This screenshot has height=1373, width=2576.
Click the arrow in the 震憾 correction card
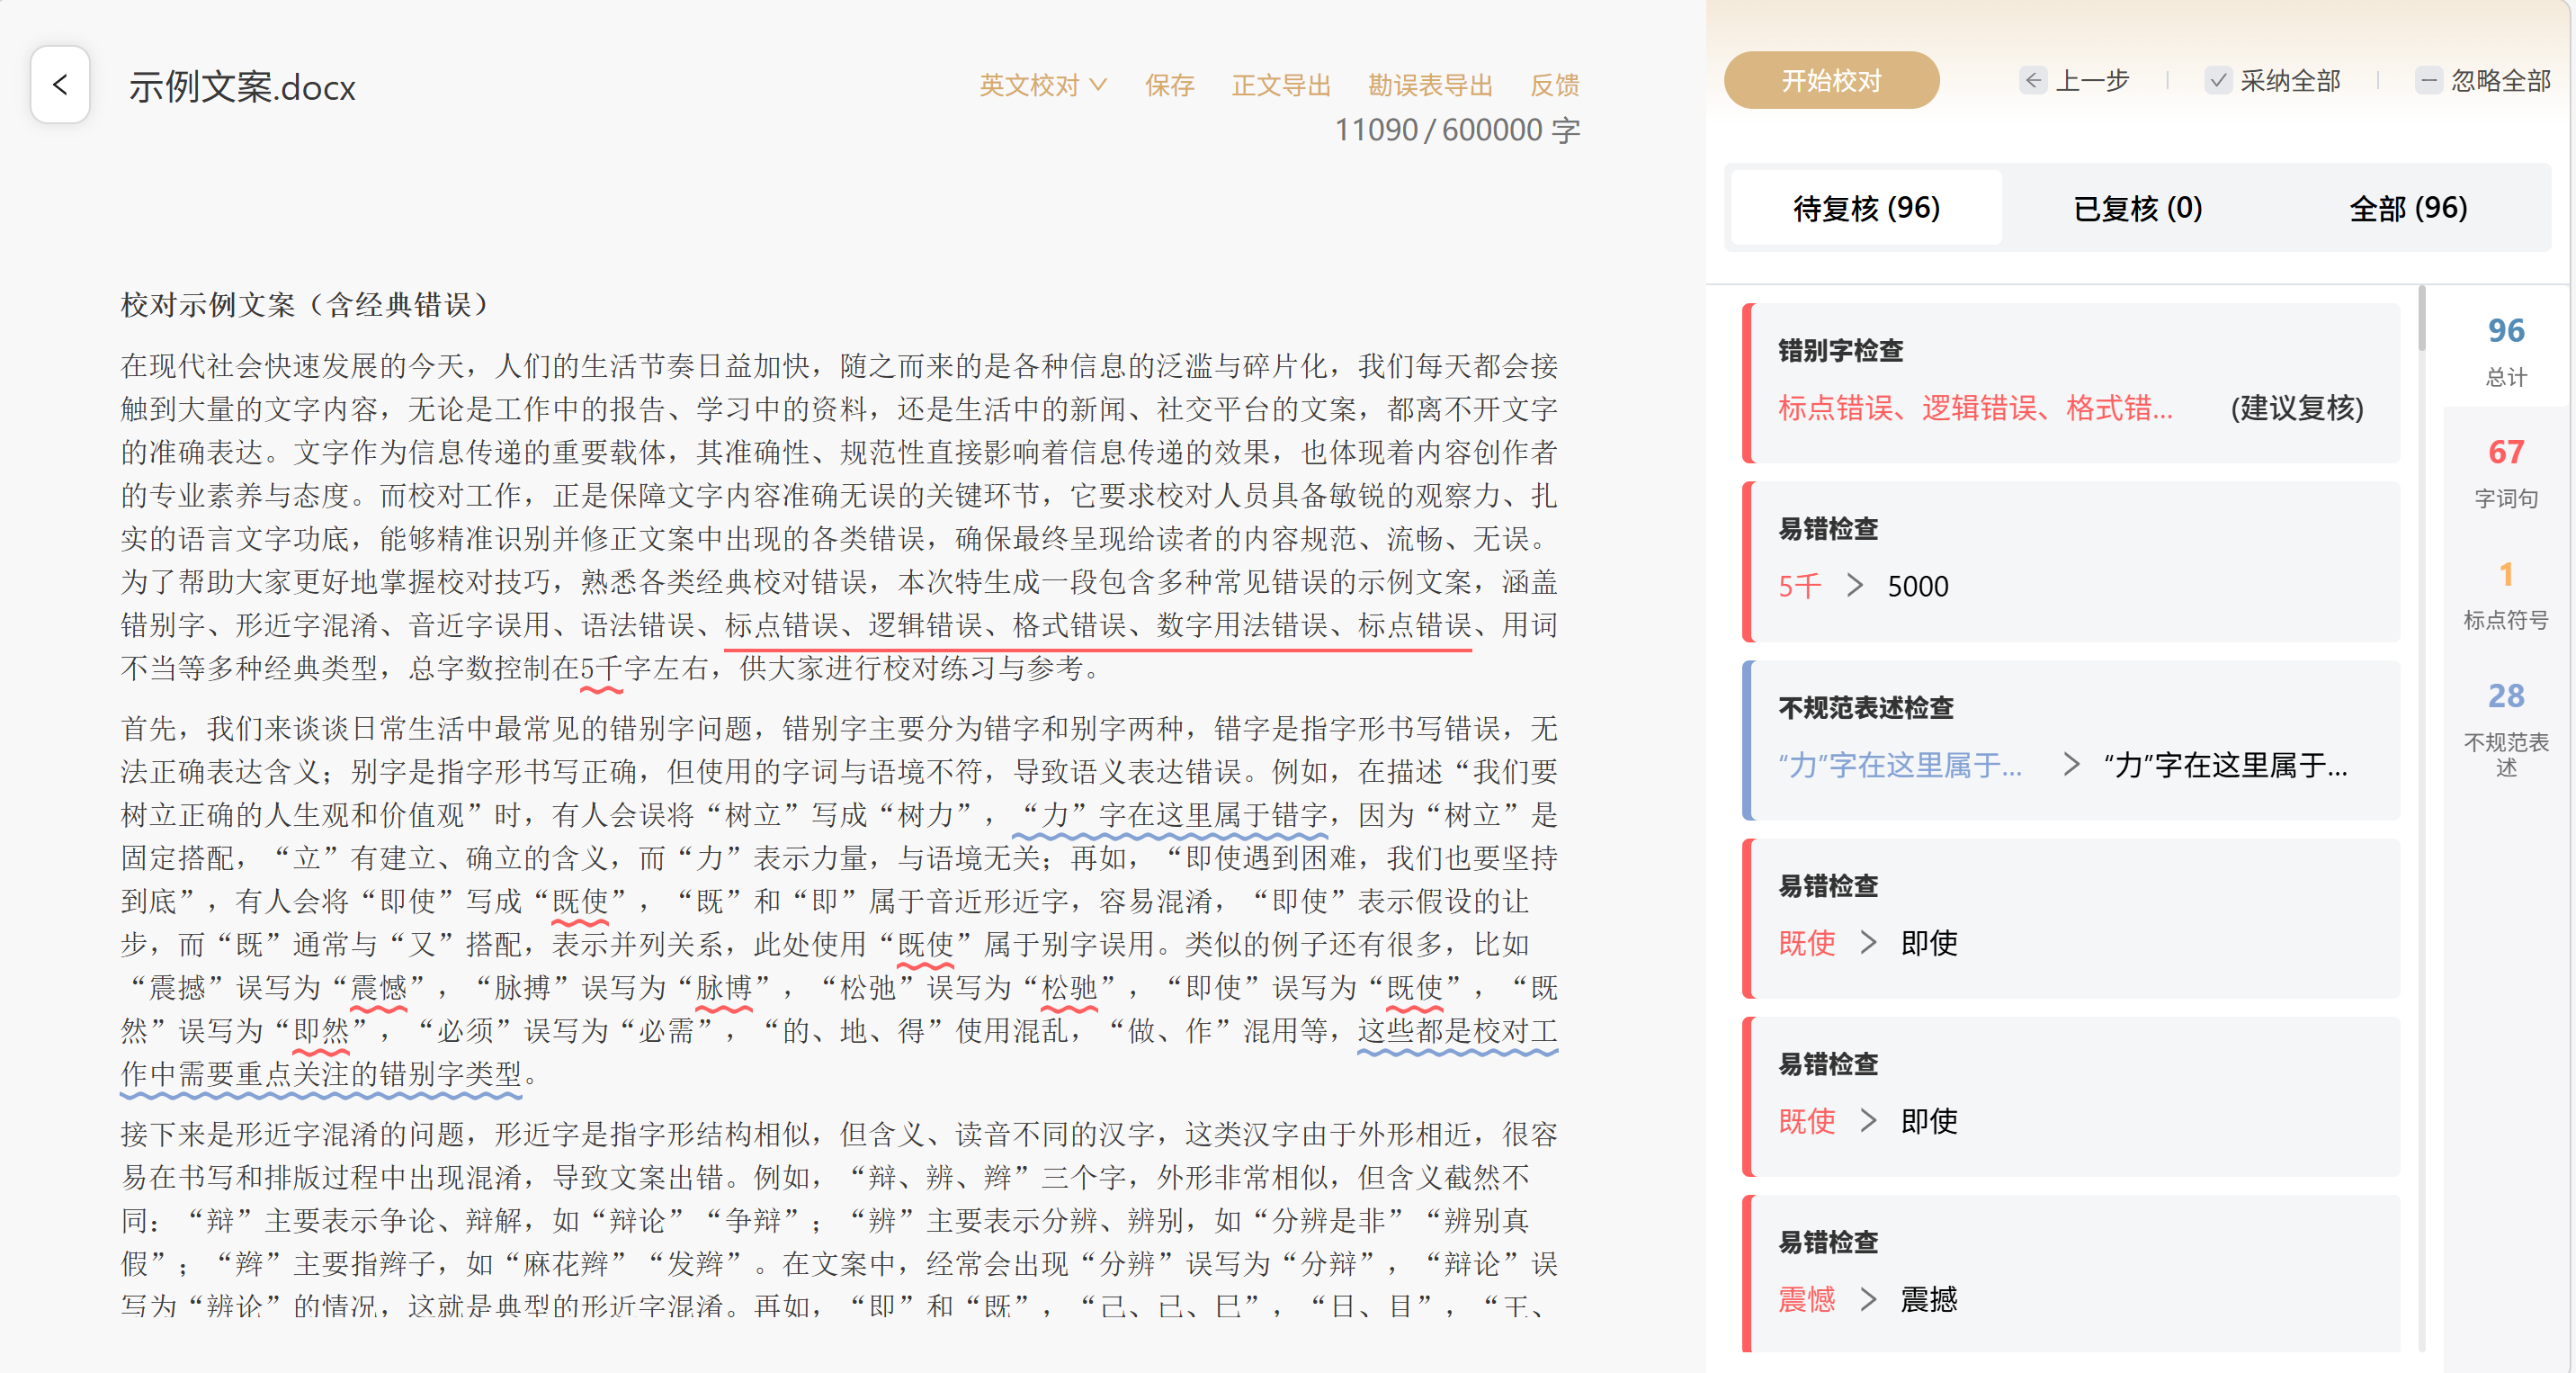[1868, 1299]
